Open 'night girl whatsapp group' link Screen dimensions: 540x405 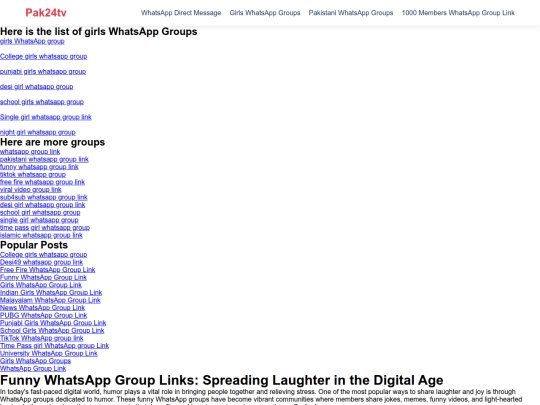[38, 132]
